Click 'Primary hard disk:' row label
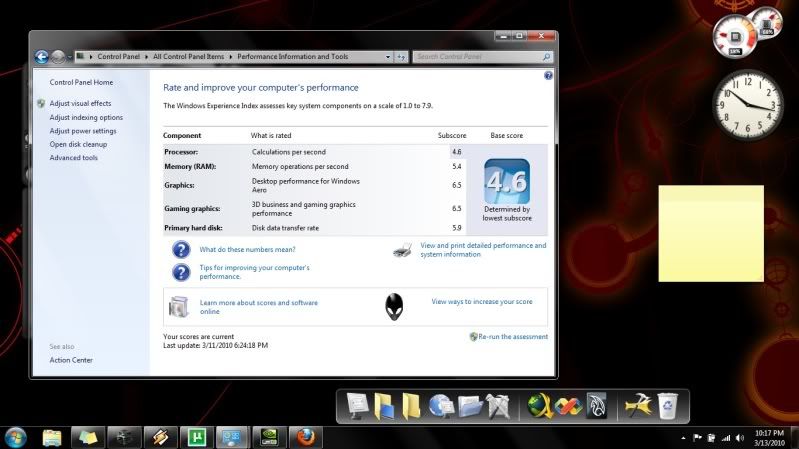Screen dimensions: 799x449 click(193, 228)
